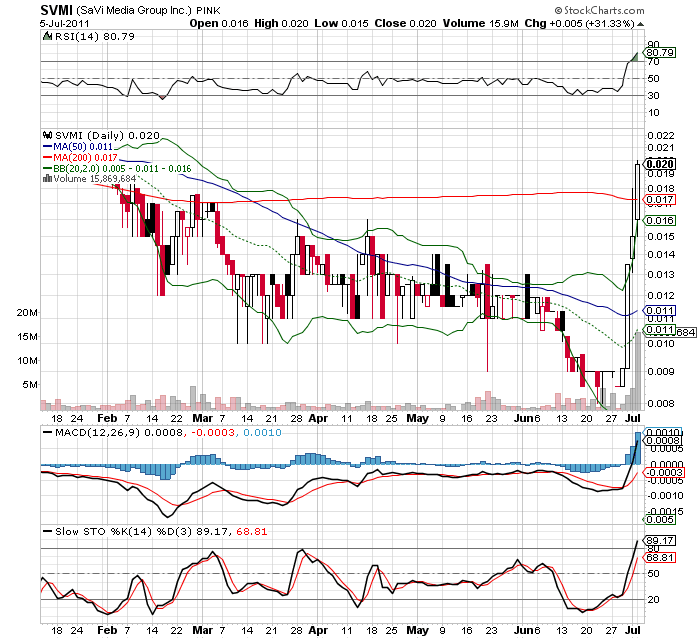This screenshot has width=700, height=639.
Task: Click the blue 0.011 MA(50) tag
Action: 660,310
